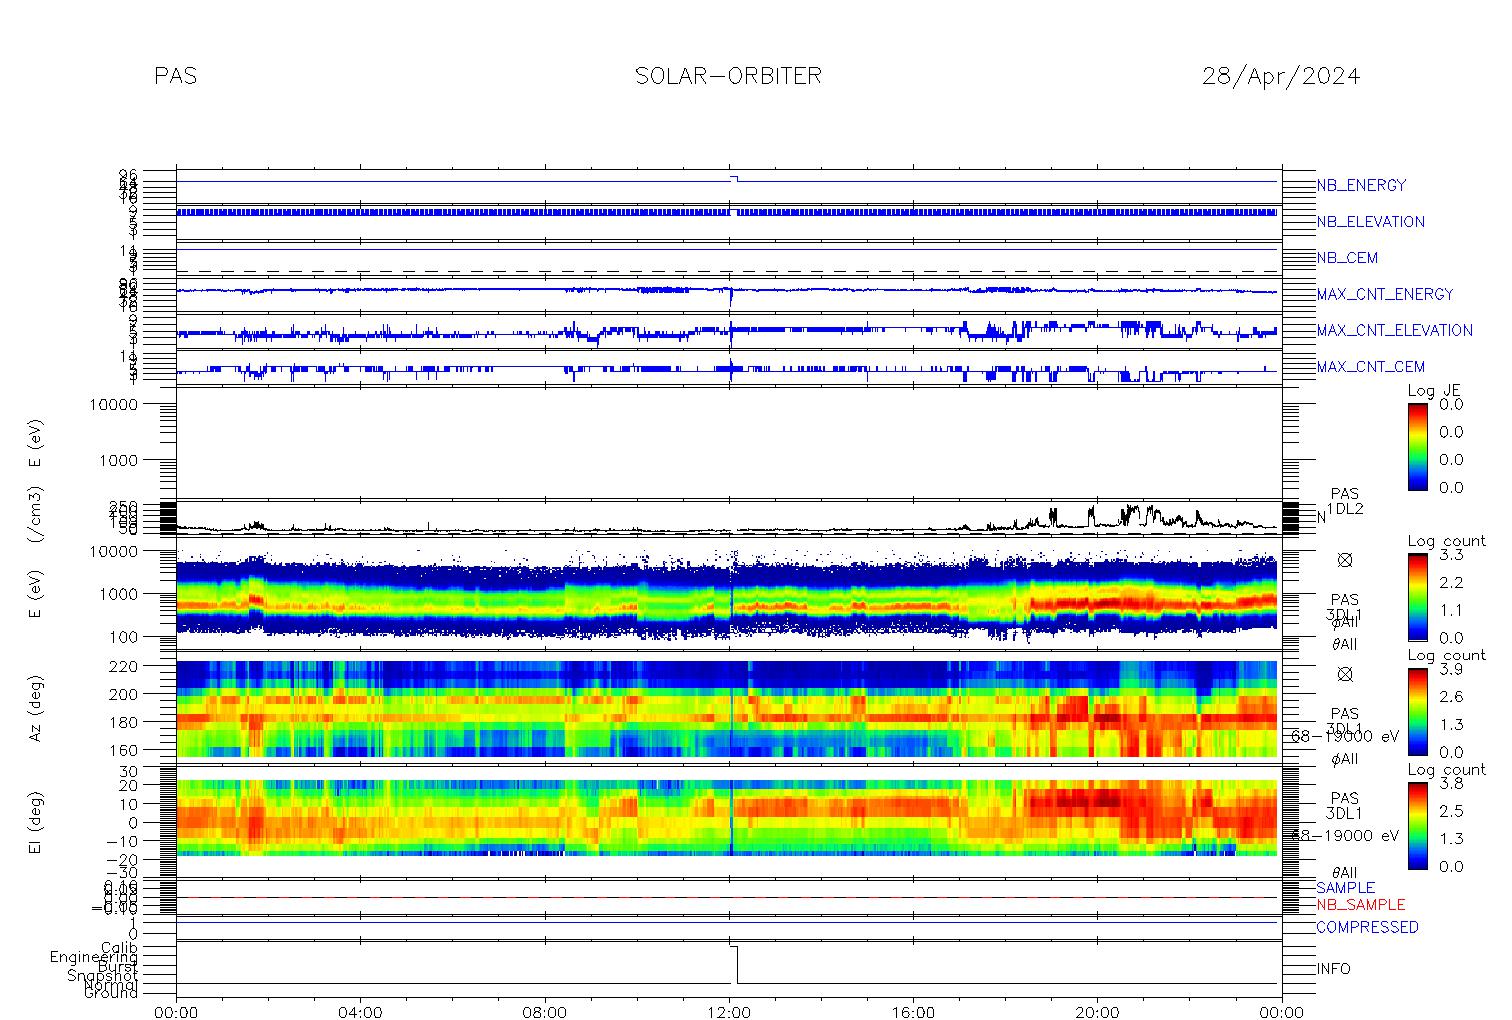1512x1020 pixels.
Task: Click the (/cm3) density axis title
Action: 36,516
